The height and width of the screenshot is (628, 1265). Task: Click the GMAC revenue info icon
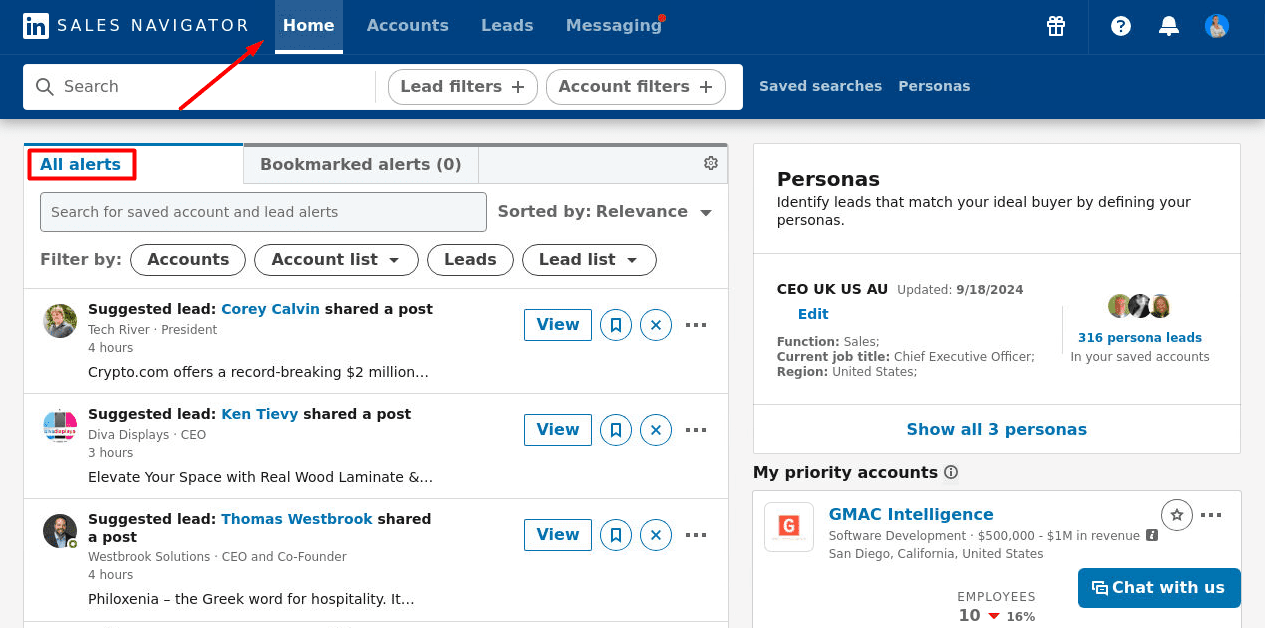point(1152,536)
